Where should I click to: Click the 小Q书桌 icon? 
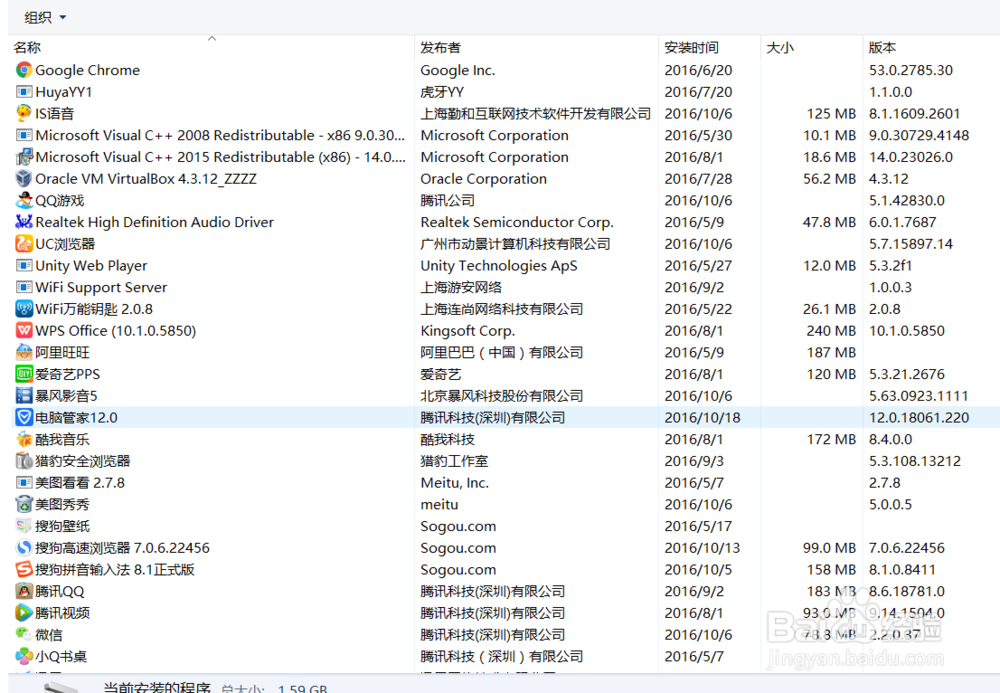coord(24,656)
